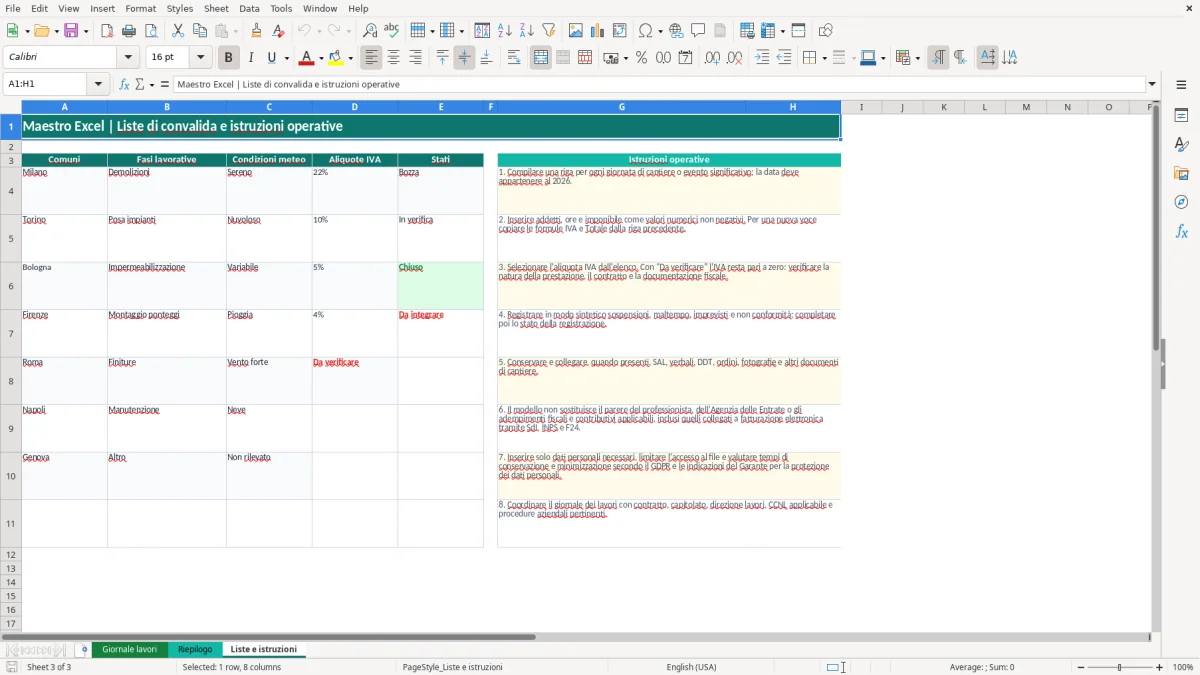The image size is (1200, 675).
Task: Toggle Bold formatting
Action: (229, 58)
